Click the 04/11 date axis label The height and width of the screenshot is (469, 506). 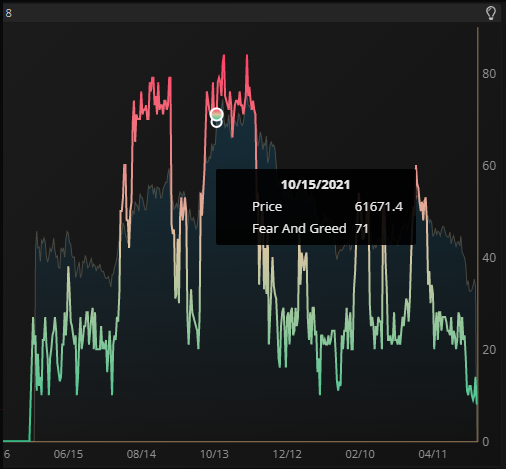433,454
